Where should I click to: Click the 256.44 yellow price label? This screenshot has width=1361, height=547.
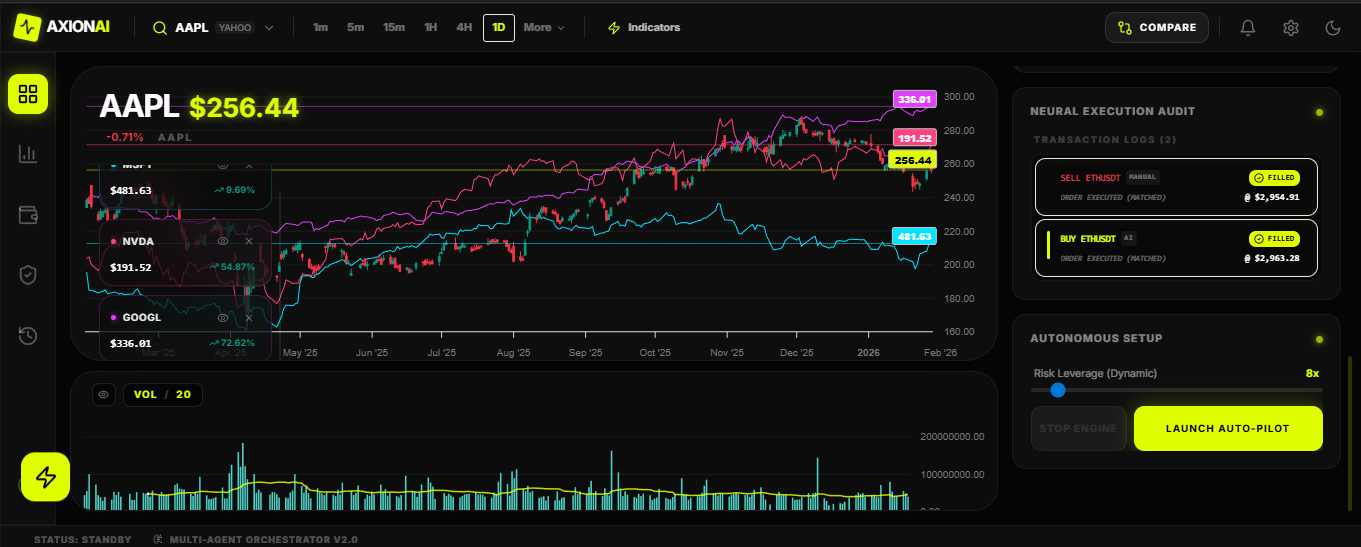click(912, 160)
